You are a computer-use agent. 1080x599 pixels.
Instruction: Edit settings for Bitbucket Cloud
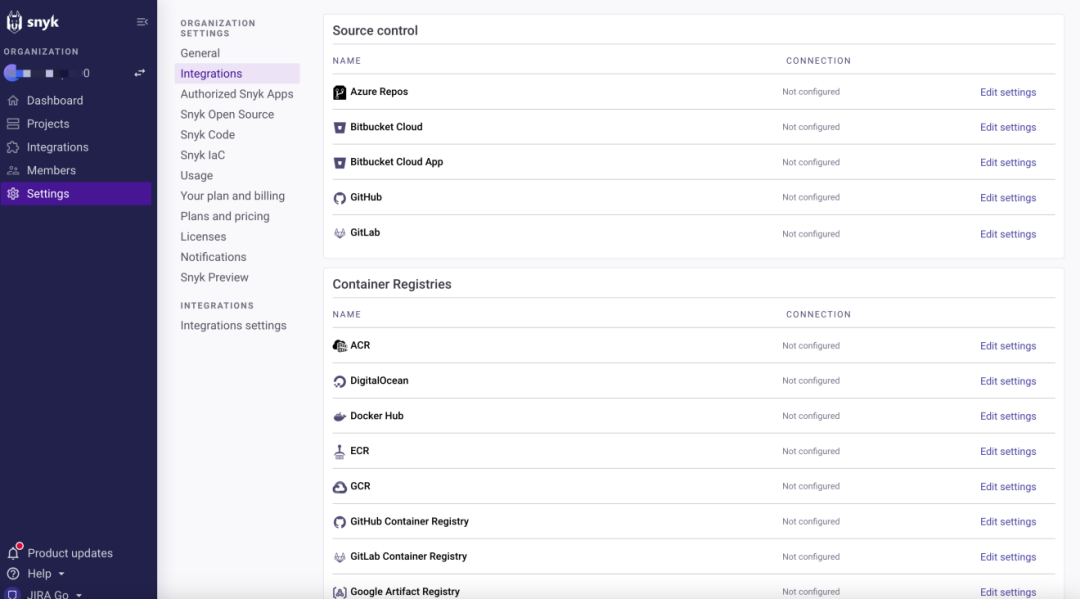[1008, 127]
